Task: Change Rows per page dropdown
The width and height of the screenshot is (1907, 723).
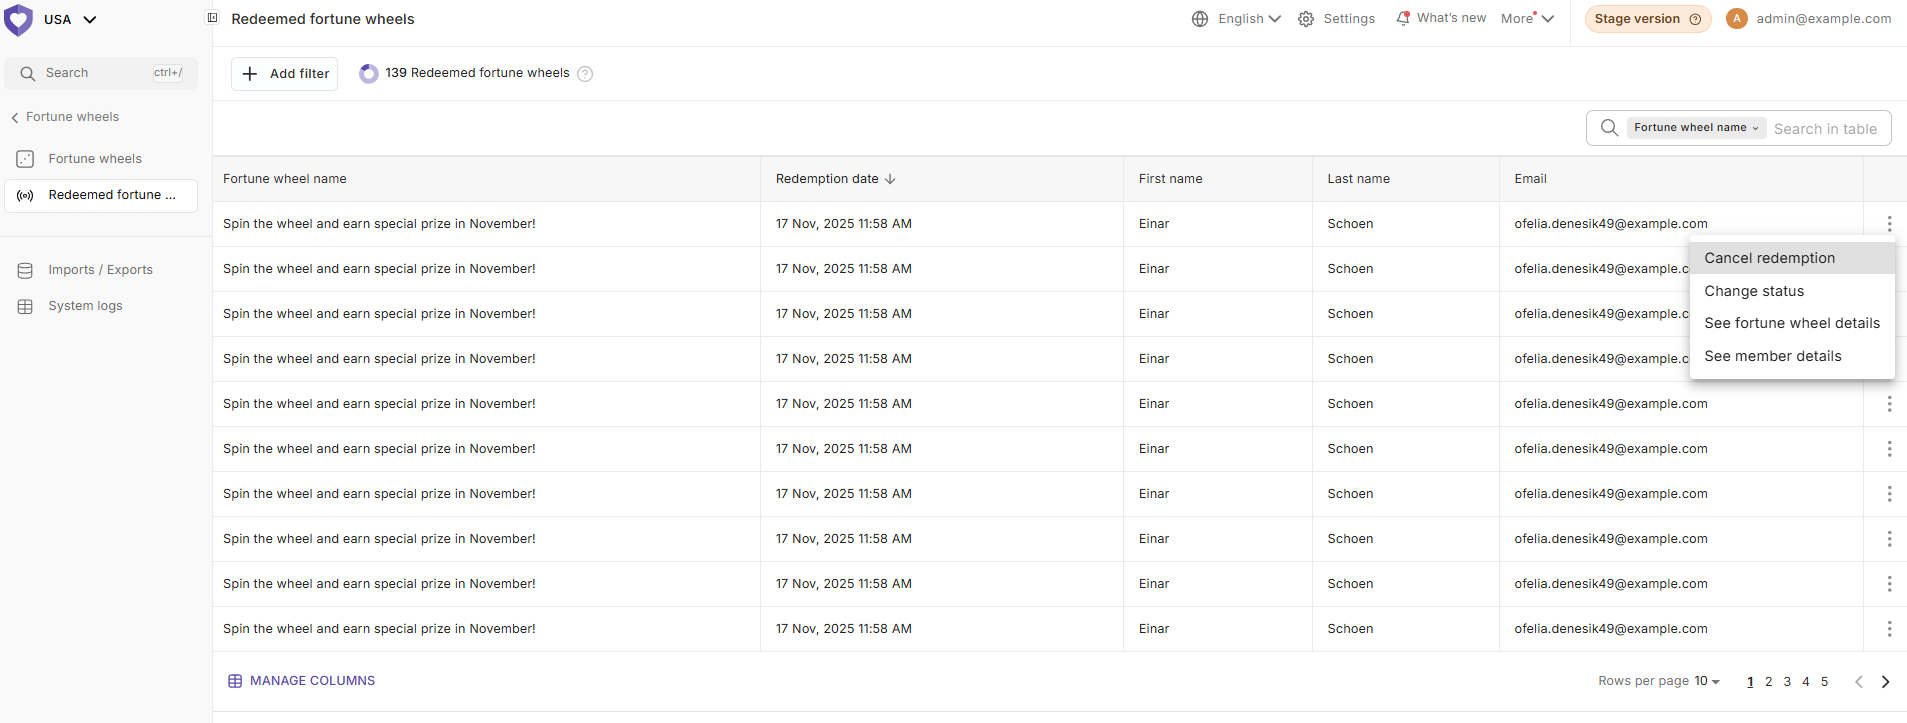Action: point(1706,681)
